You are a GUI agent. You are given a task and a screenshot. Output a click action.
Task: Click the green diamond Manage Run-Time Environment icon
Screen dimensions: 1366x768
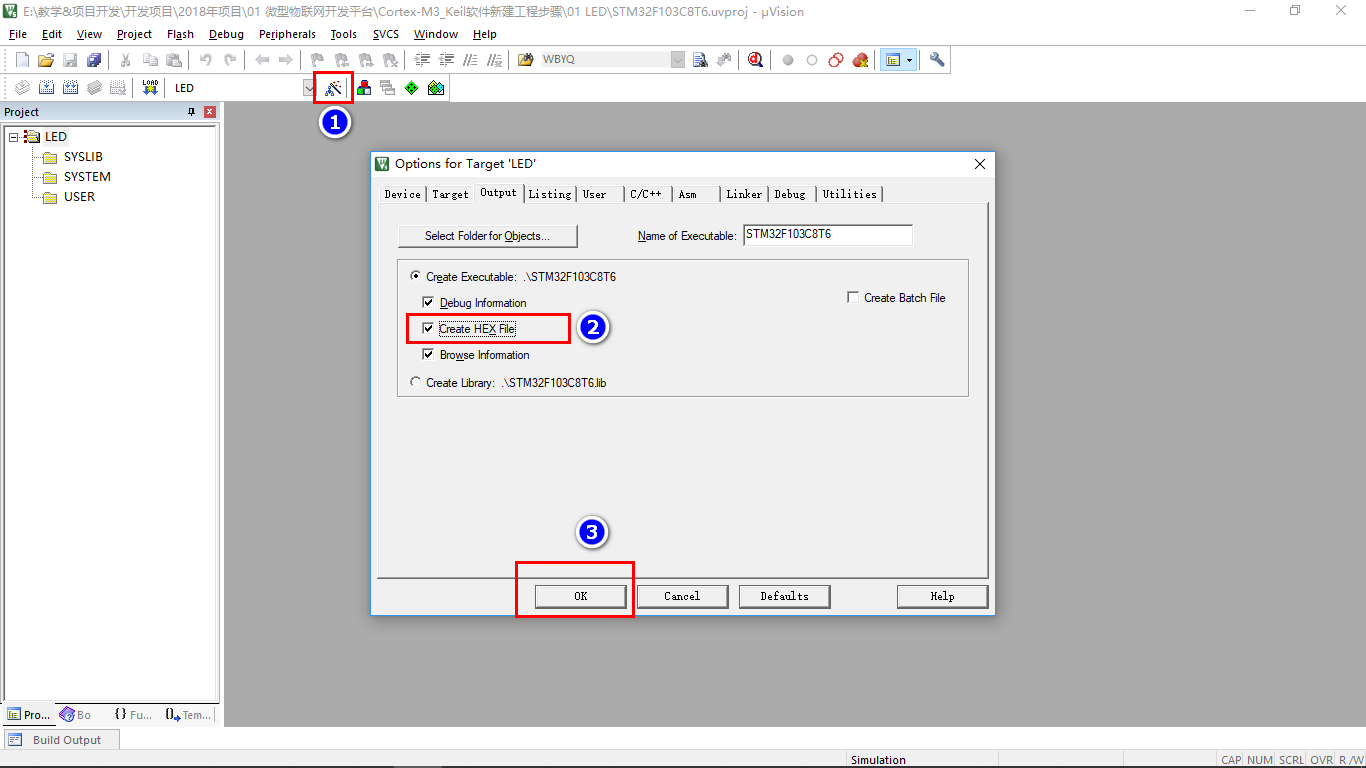pos(411,88)
